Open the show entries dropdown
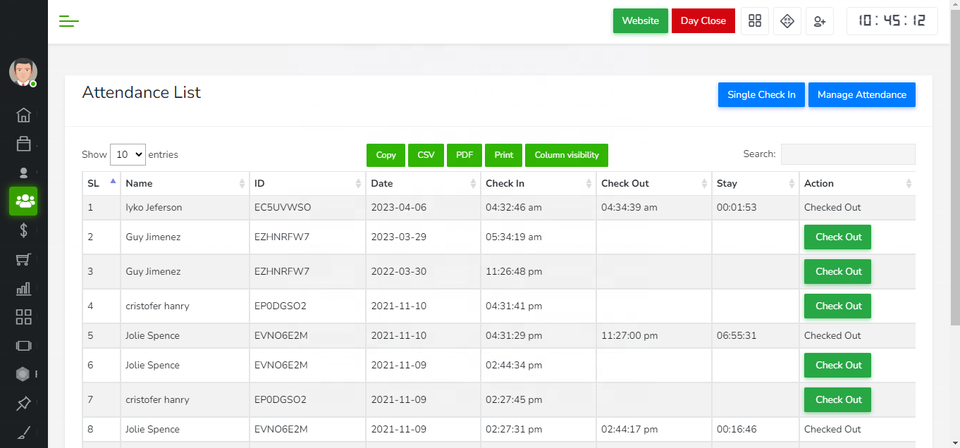This screenshot has width=960, height=448. click(x=127, y=155)
